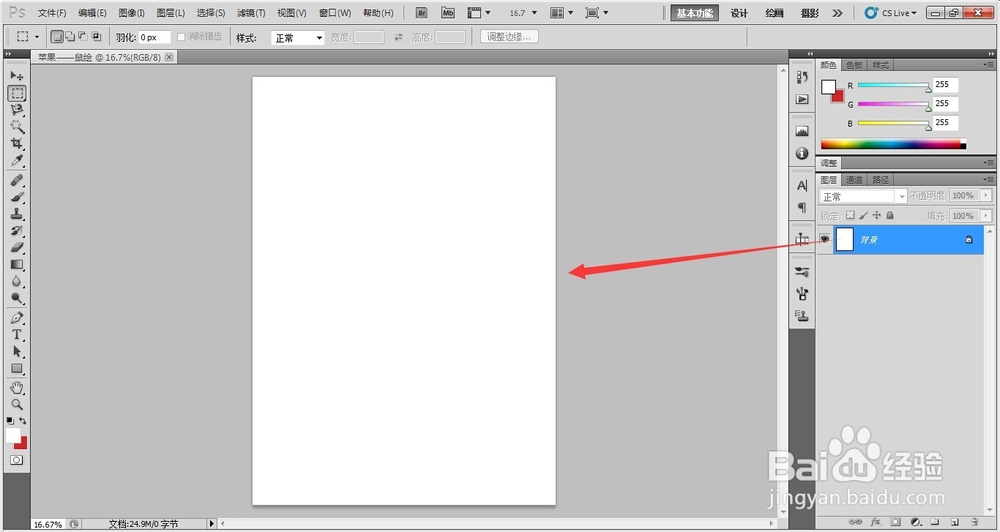This screenshot has width=1000, height=532.
Task: Open the 样式 style dropdown
Action: pos(298,38)
